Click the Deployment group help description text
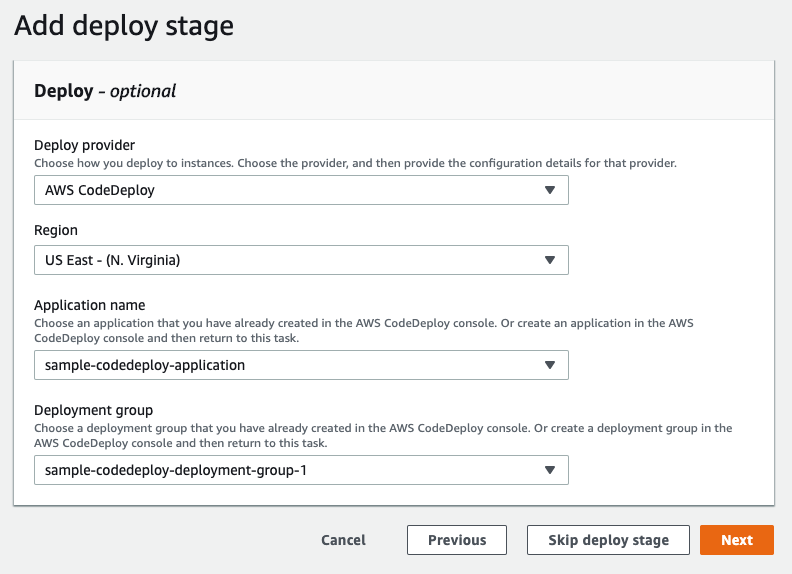The width and height of the screenshot is (792, 574). 382,435
